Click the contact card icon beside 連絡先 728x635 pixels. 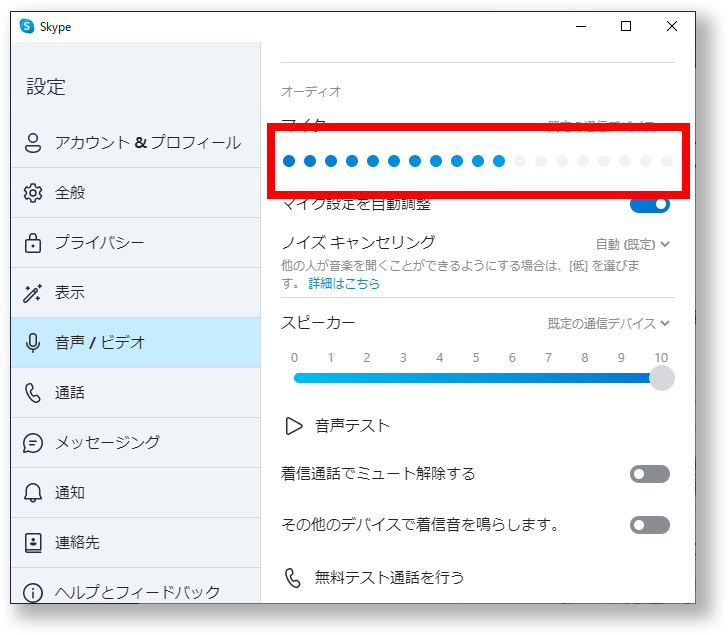click(32, 543)
